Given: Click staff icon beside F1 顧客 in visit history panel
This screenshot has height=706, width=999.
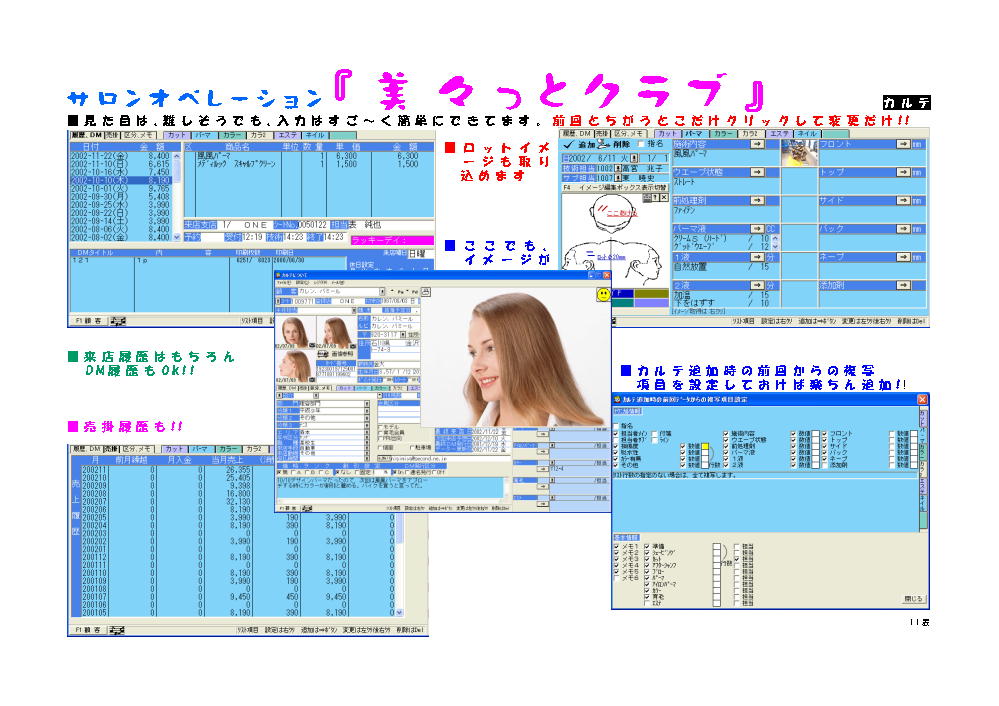Looking at the screenshot, I should pos(117,321).
